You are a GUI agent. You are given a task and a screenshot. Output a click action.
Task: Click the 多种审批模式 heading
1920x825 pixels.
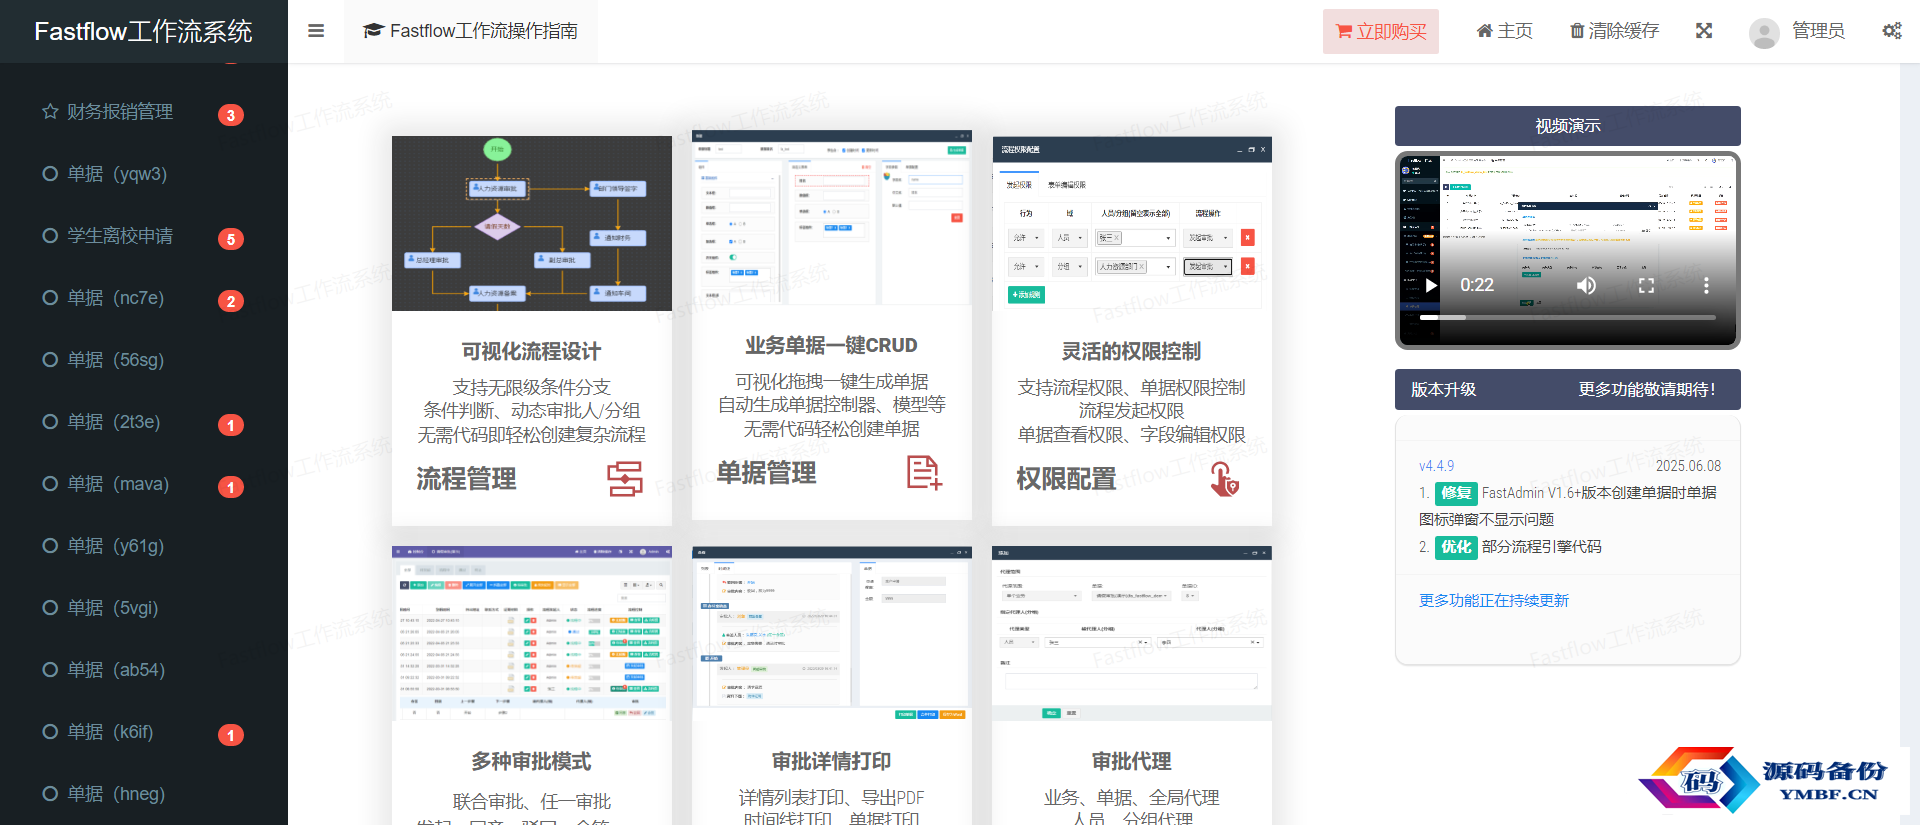pos(532,761)
